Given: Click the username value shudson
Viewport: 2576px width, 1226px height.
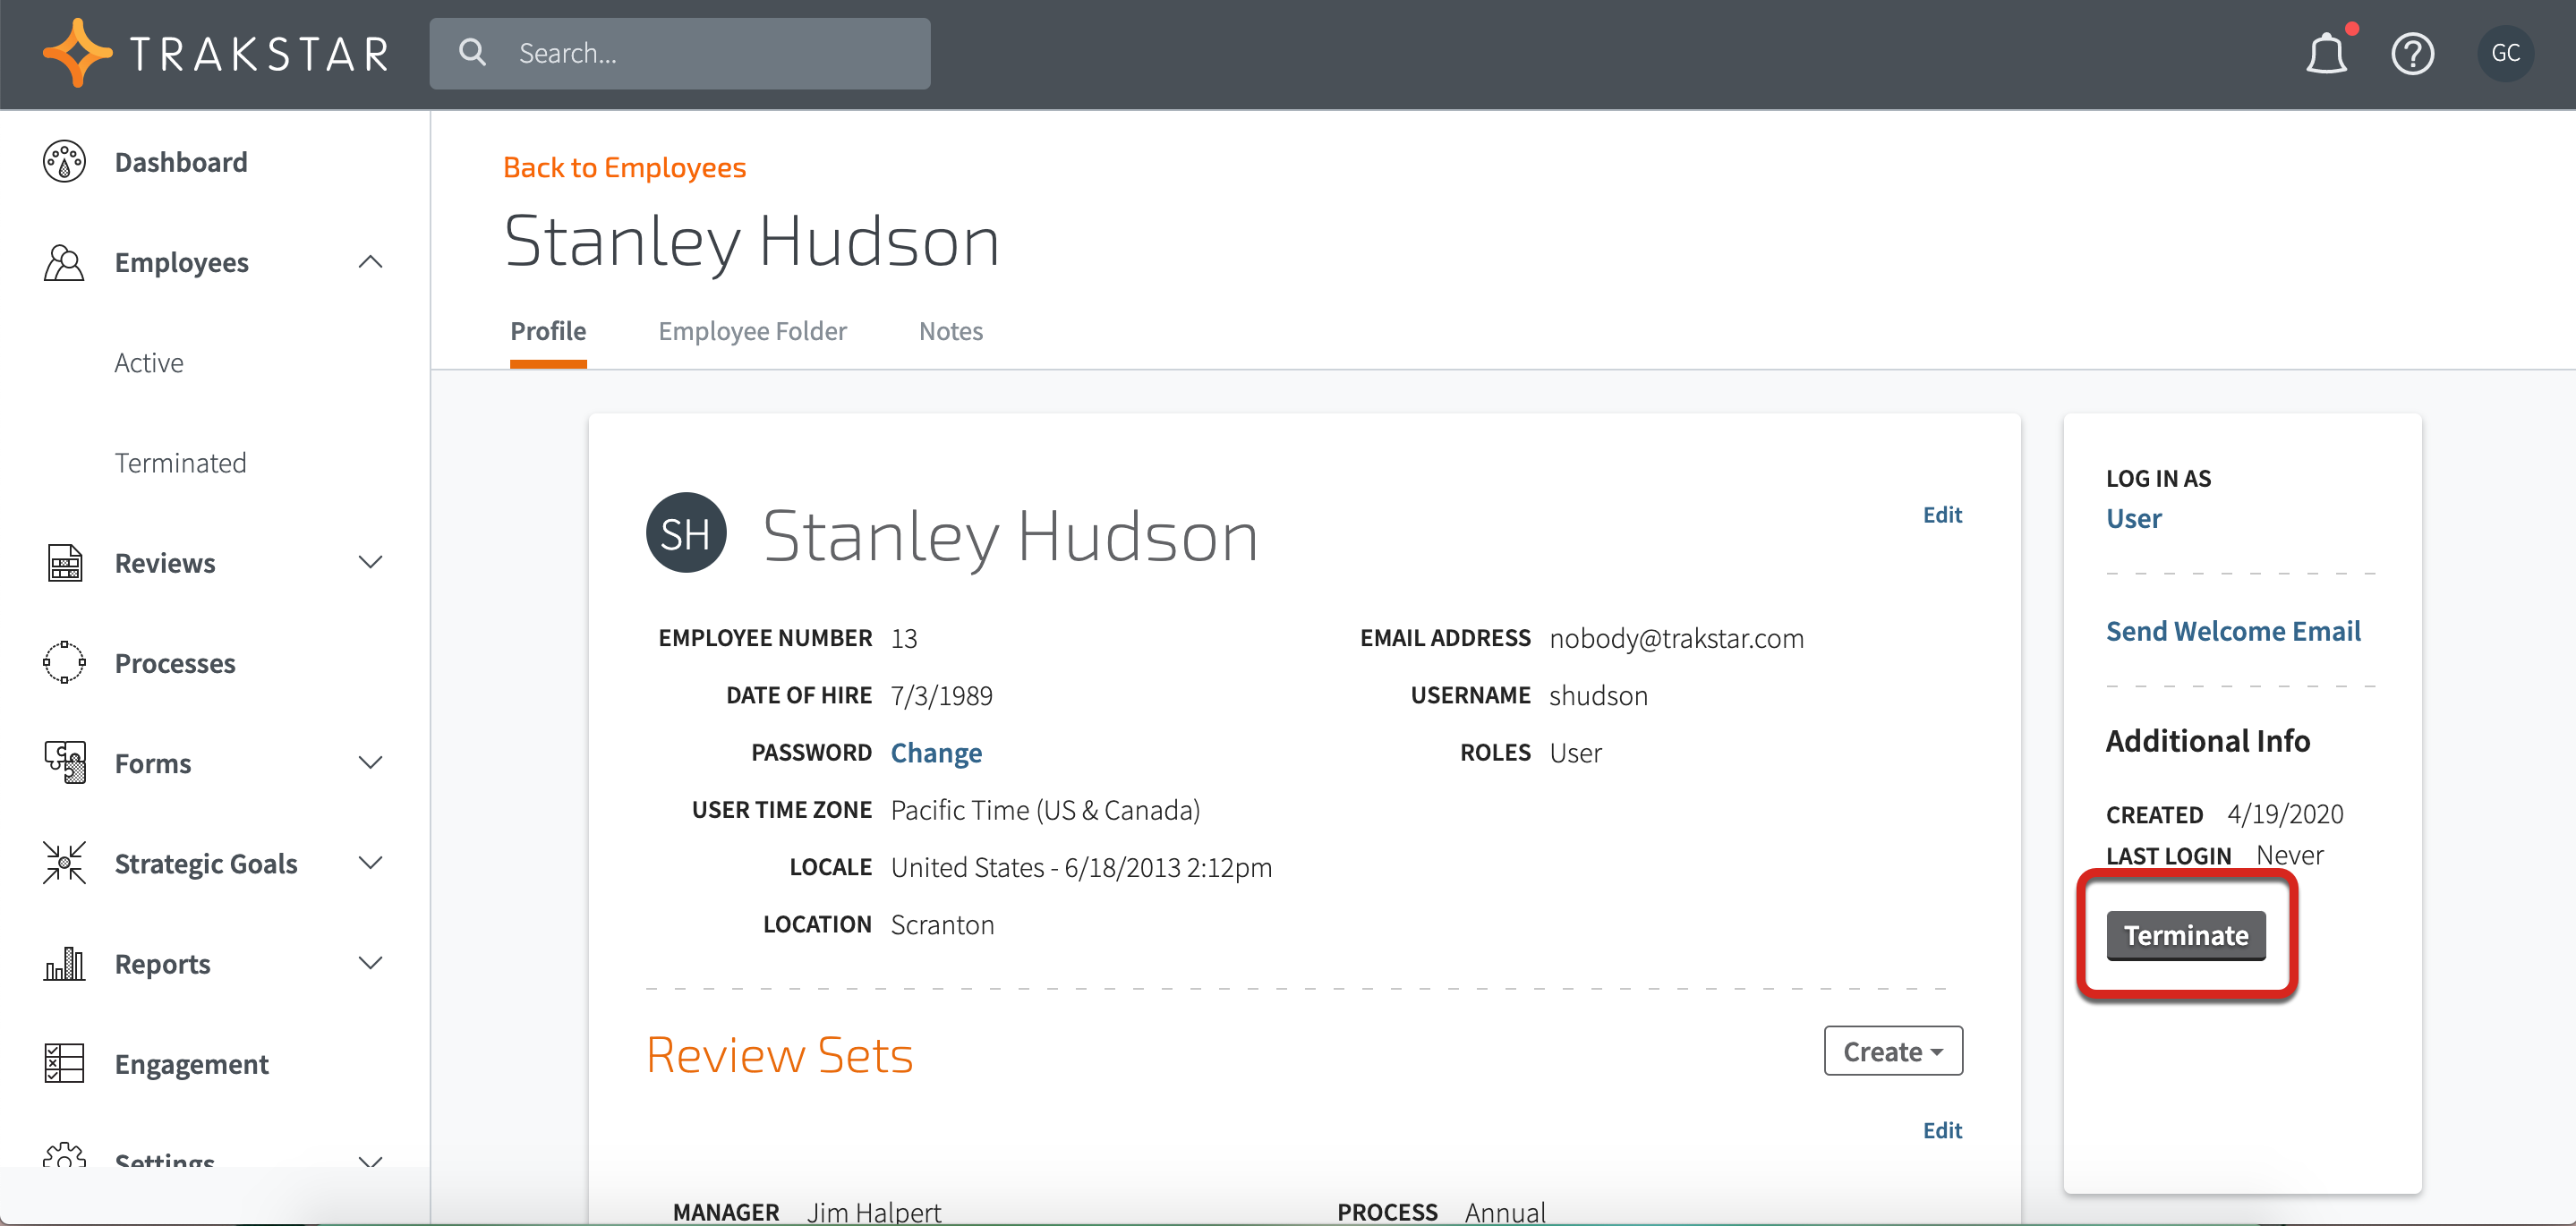Looking at the screenshot, I should (1598, 695).
